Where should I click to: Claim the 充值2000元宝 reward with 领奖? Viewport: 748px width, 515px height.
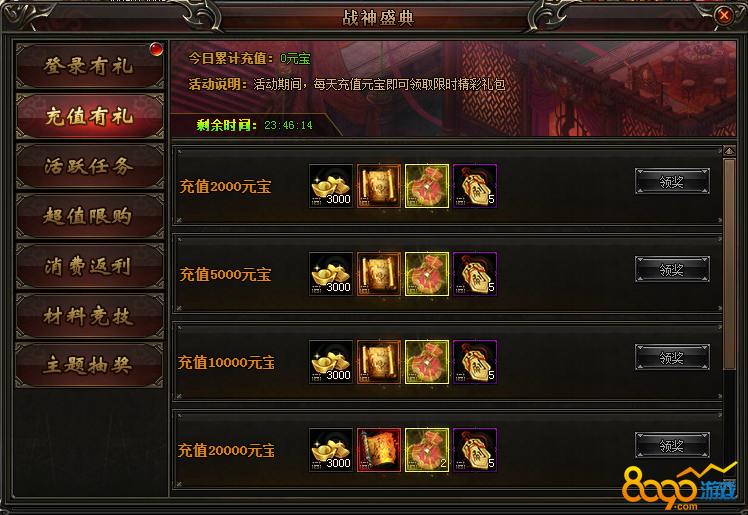[x=672, y=181]
